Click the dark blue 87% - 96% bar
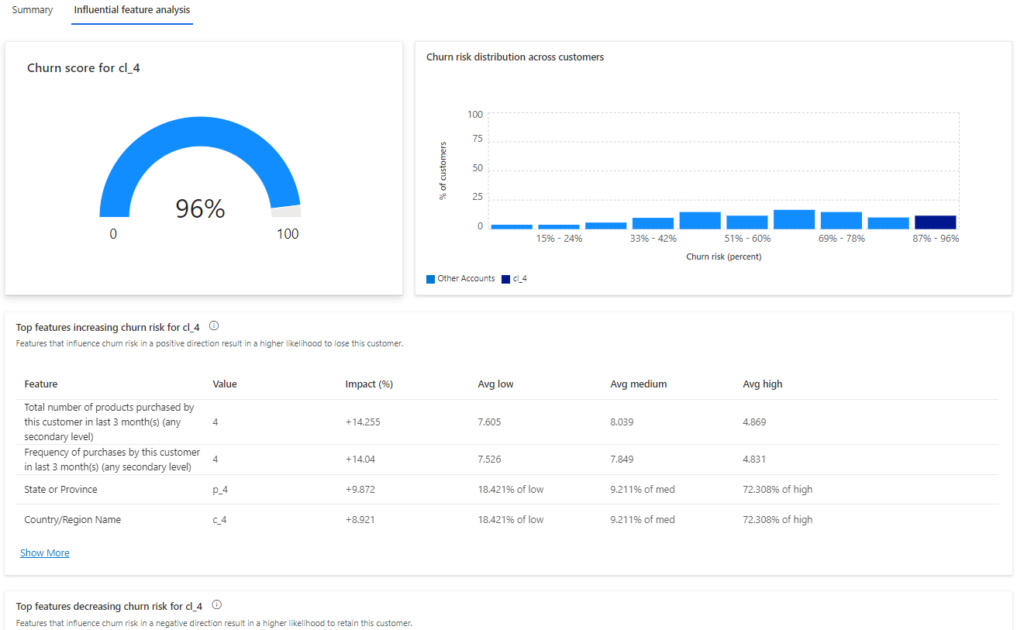Screen dimensions: 1024x630 coord(935,222)
